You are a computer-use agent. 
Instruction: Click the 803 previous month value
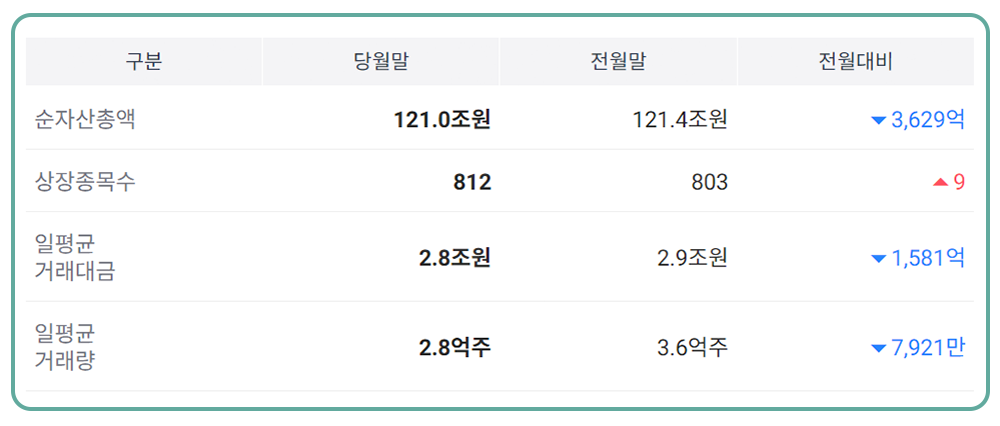[709, 182]
